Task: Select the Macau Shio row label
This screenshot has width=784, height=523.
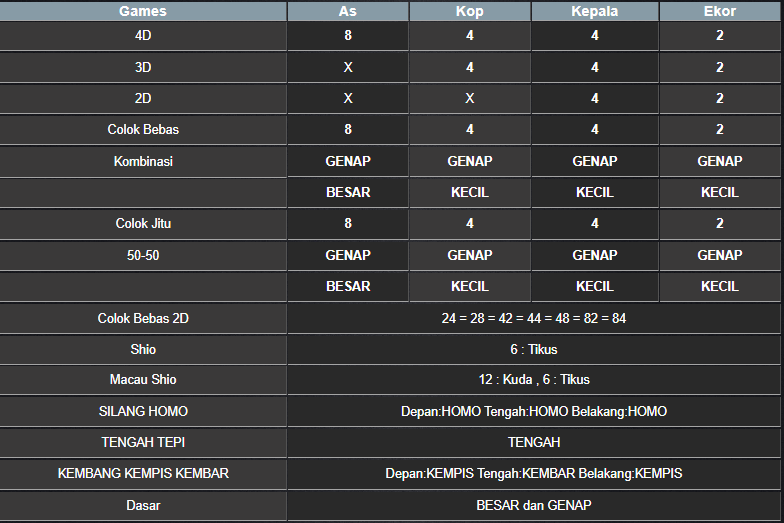Action: pyautogui.click(x=143, y=380)
